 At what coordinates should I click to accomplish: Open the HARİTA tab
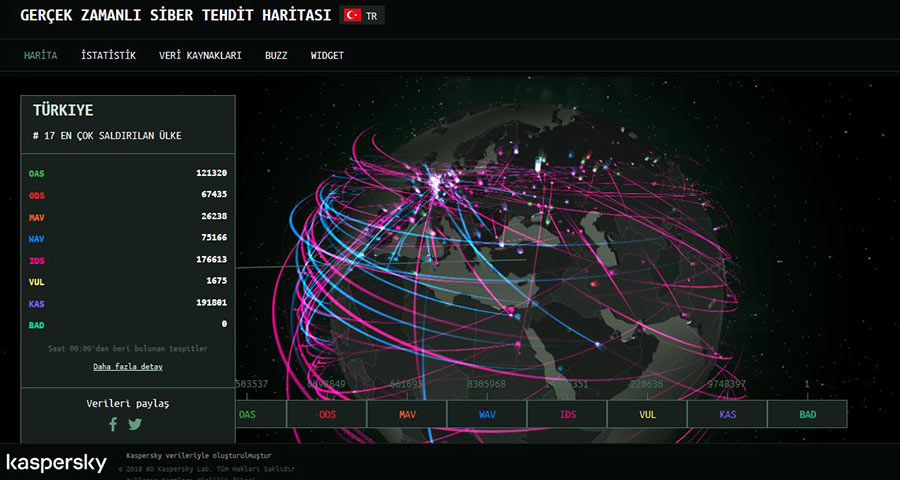click(40, 56)
